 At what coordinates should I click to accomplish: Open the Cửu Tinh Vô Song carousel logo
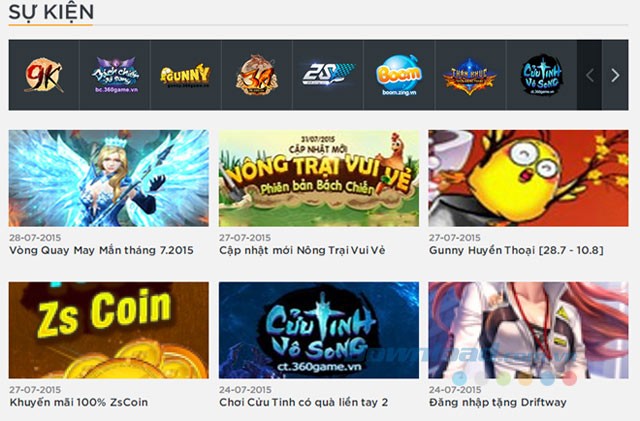pos(542,75)
